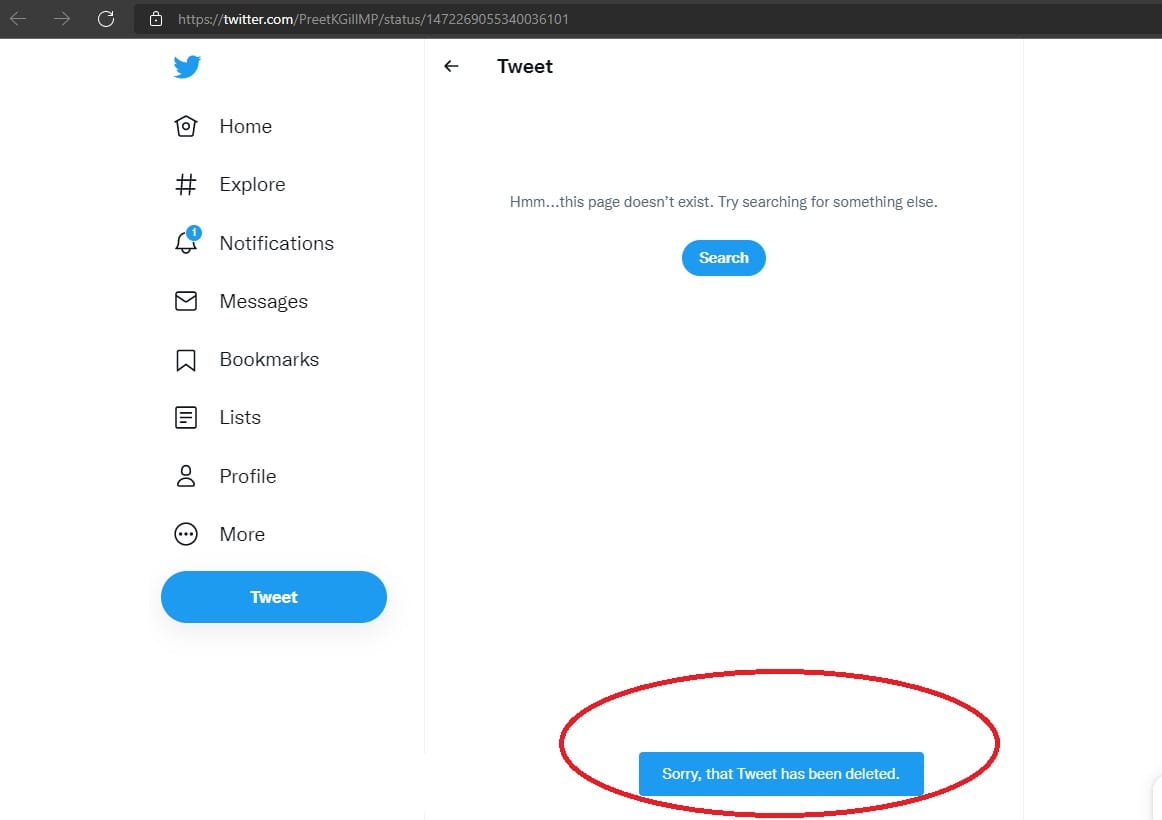The width and height of the screenshot is (1162, 820).
Task: Open the Bookmarks ribbon icon
Action: (x=186, y=360)
